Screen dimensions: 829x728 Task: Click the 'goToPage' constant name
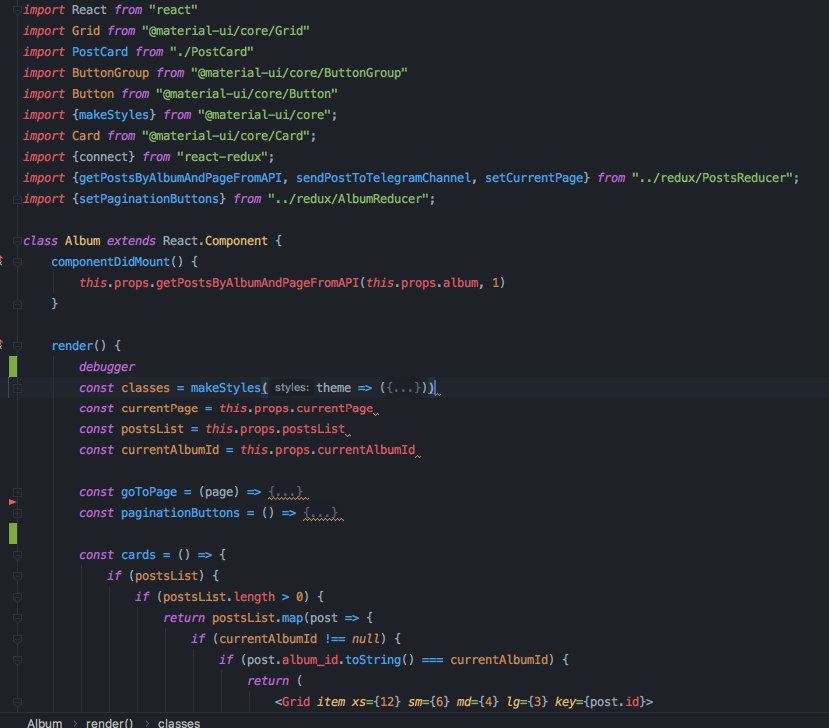(149, 492)
